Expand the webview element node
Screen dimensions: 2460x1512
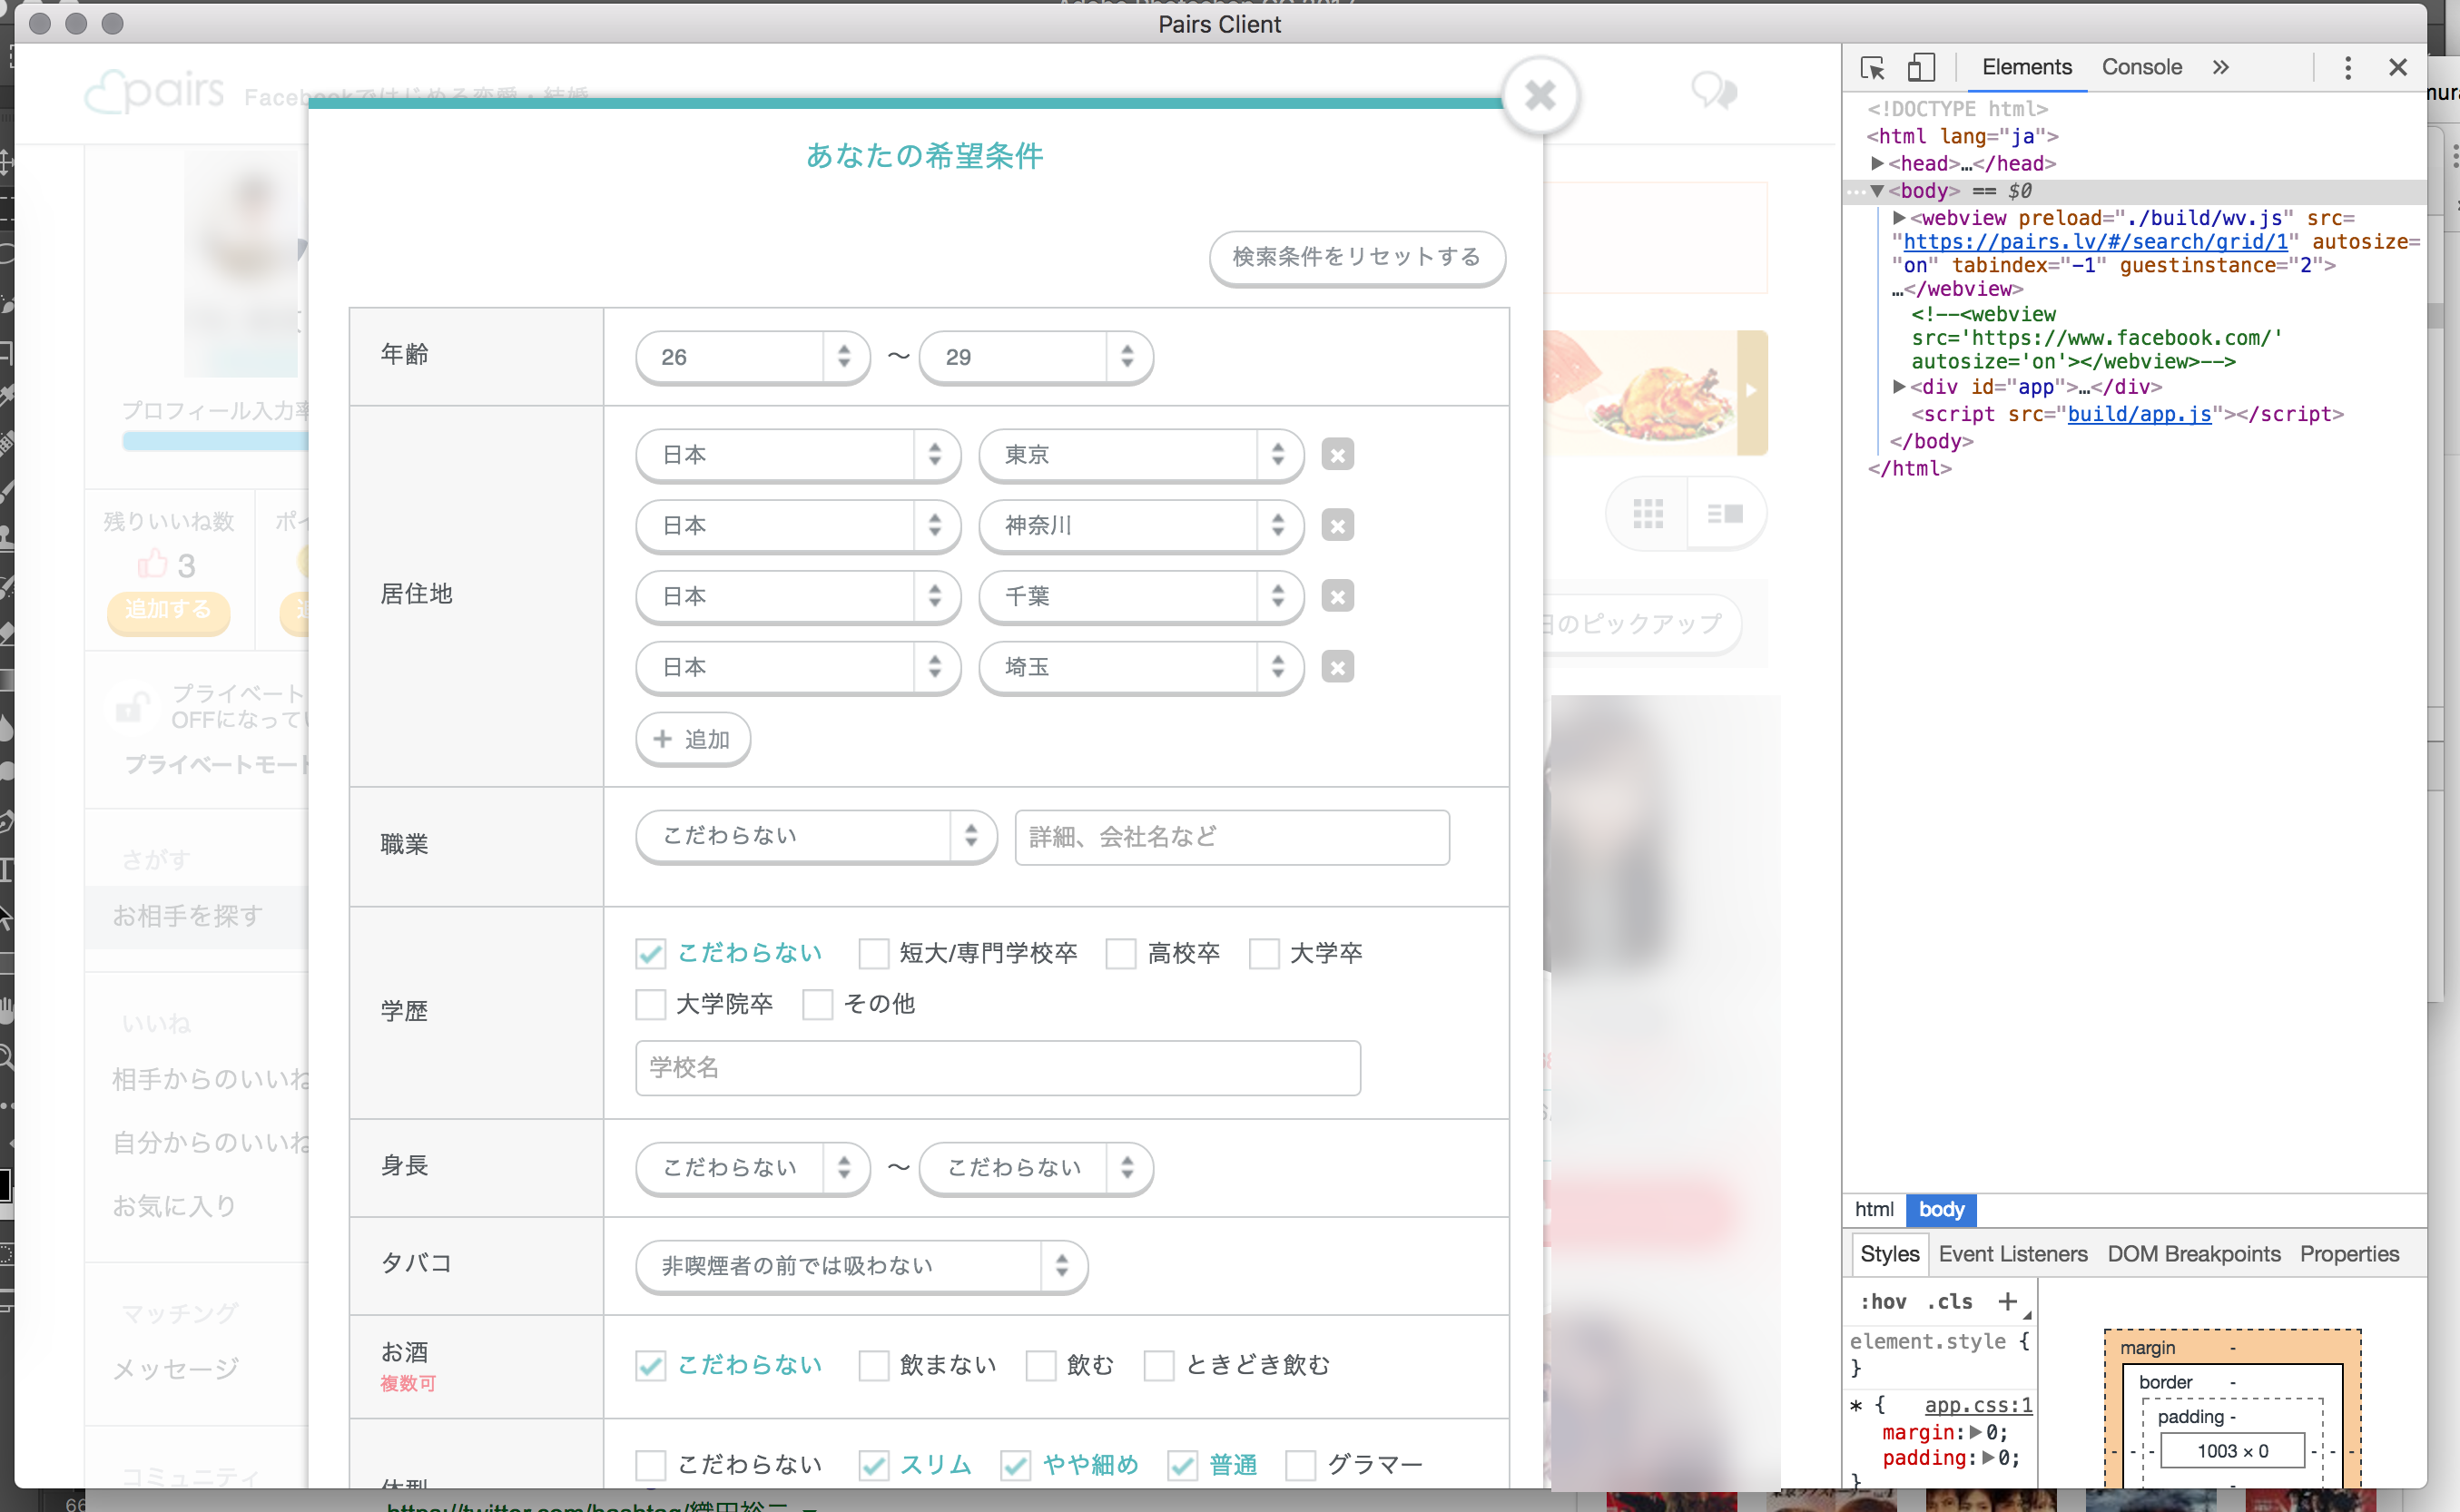pos(1898,217)
